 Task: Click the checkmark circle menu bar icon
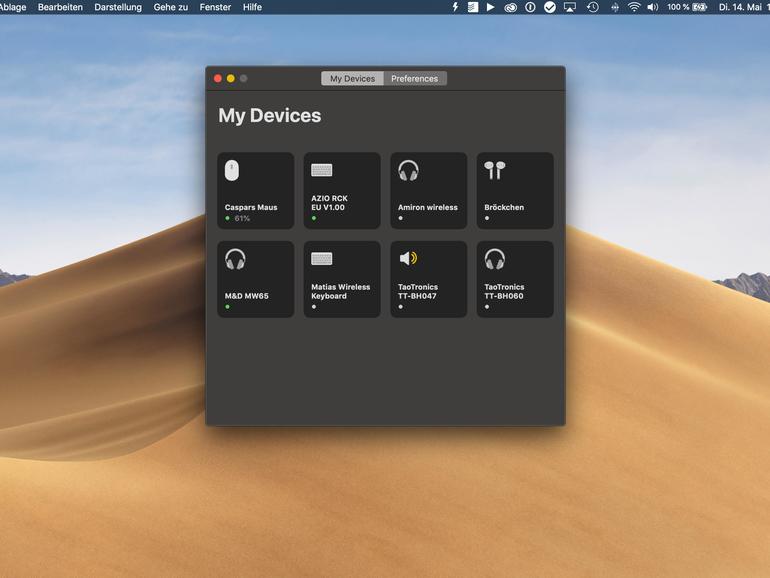(x=550, y=7)
